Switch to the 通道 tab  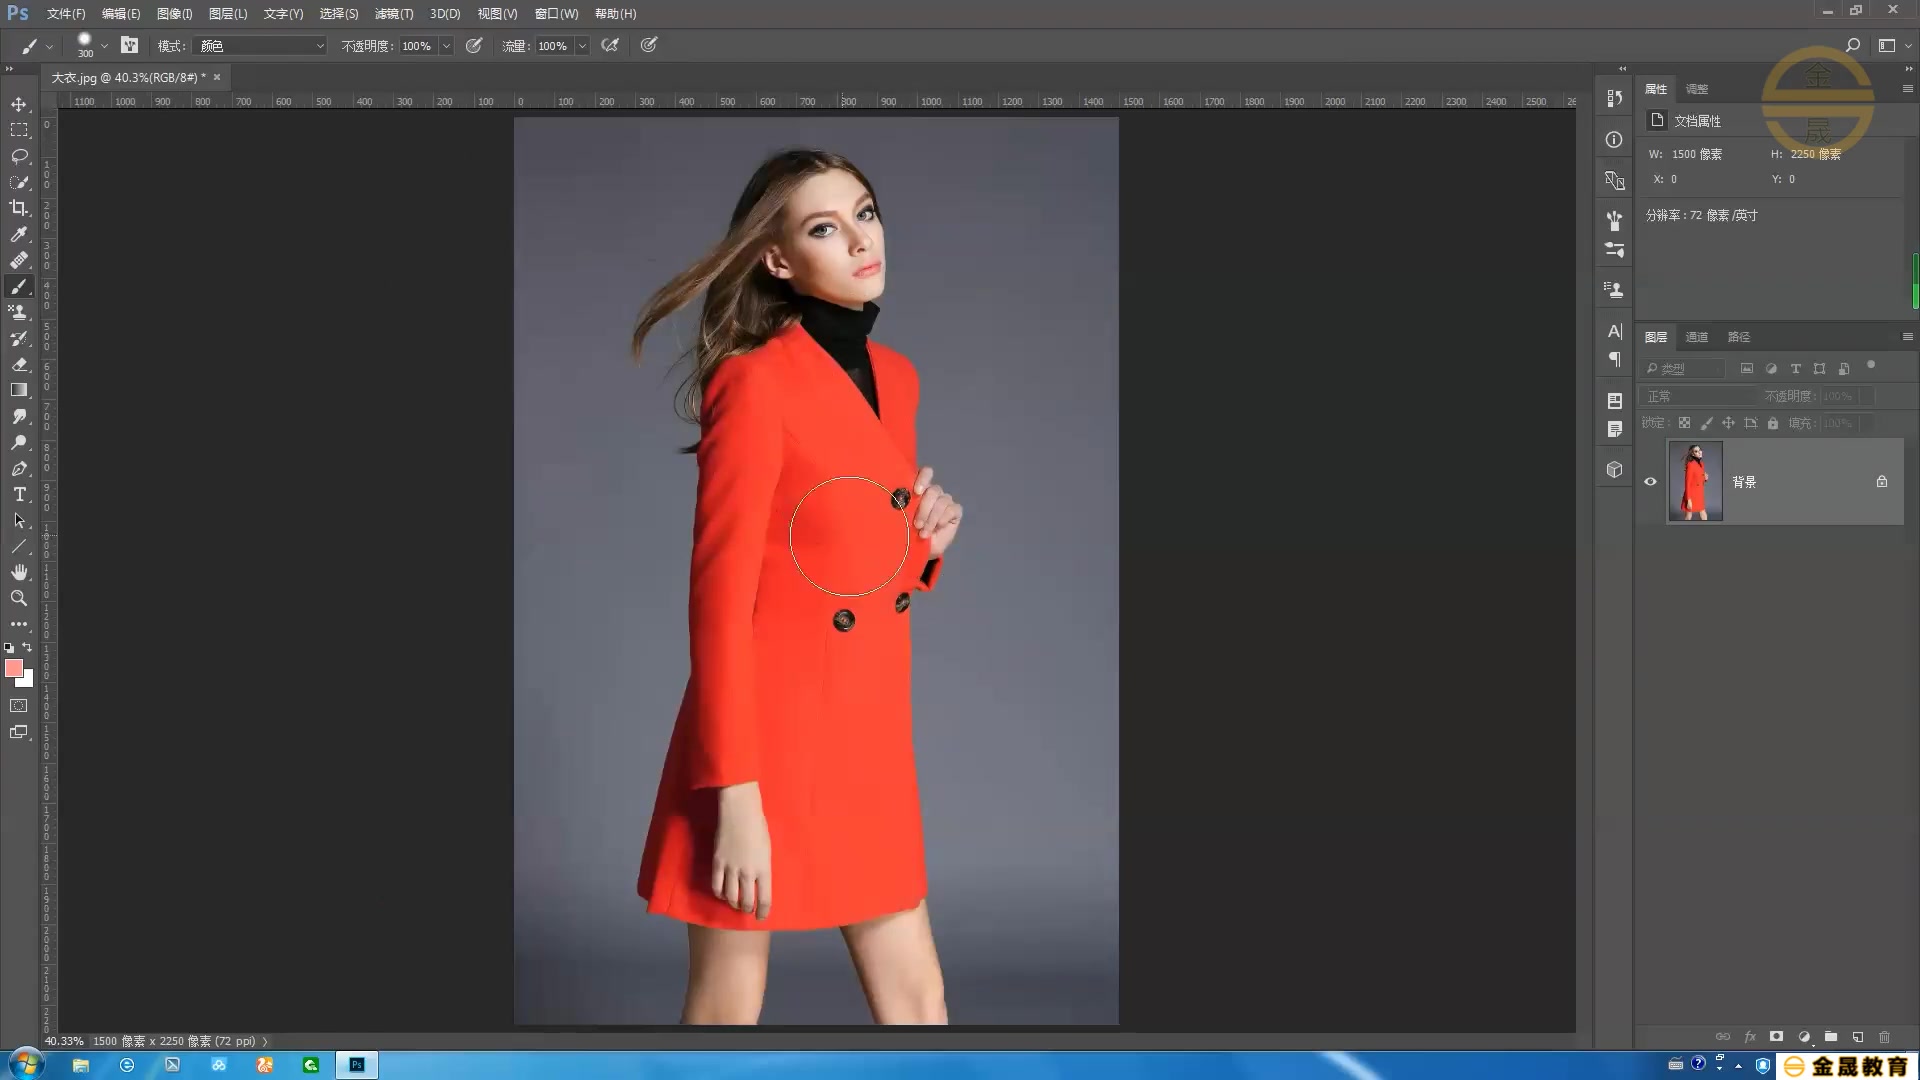[x=1697, y=337]
